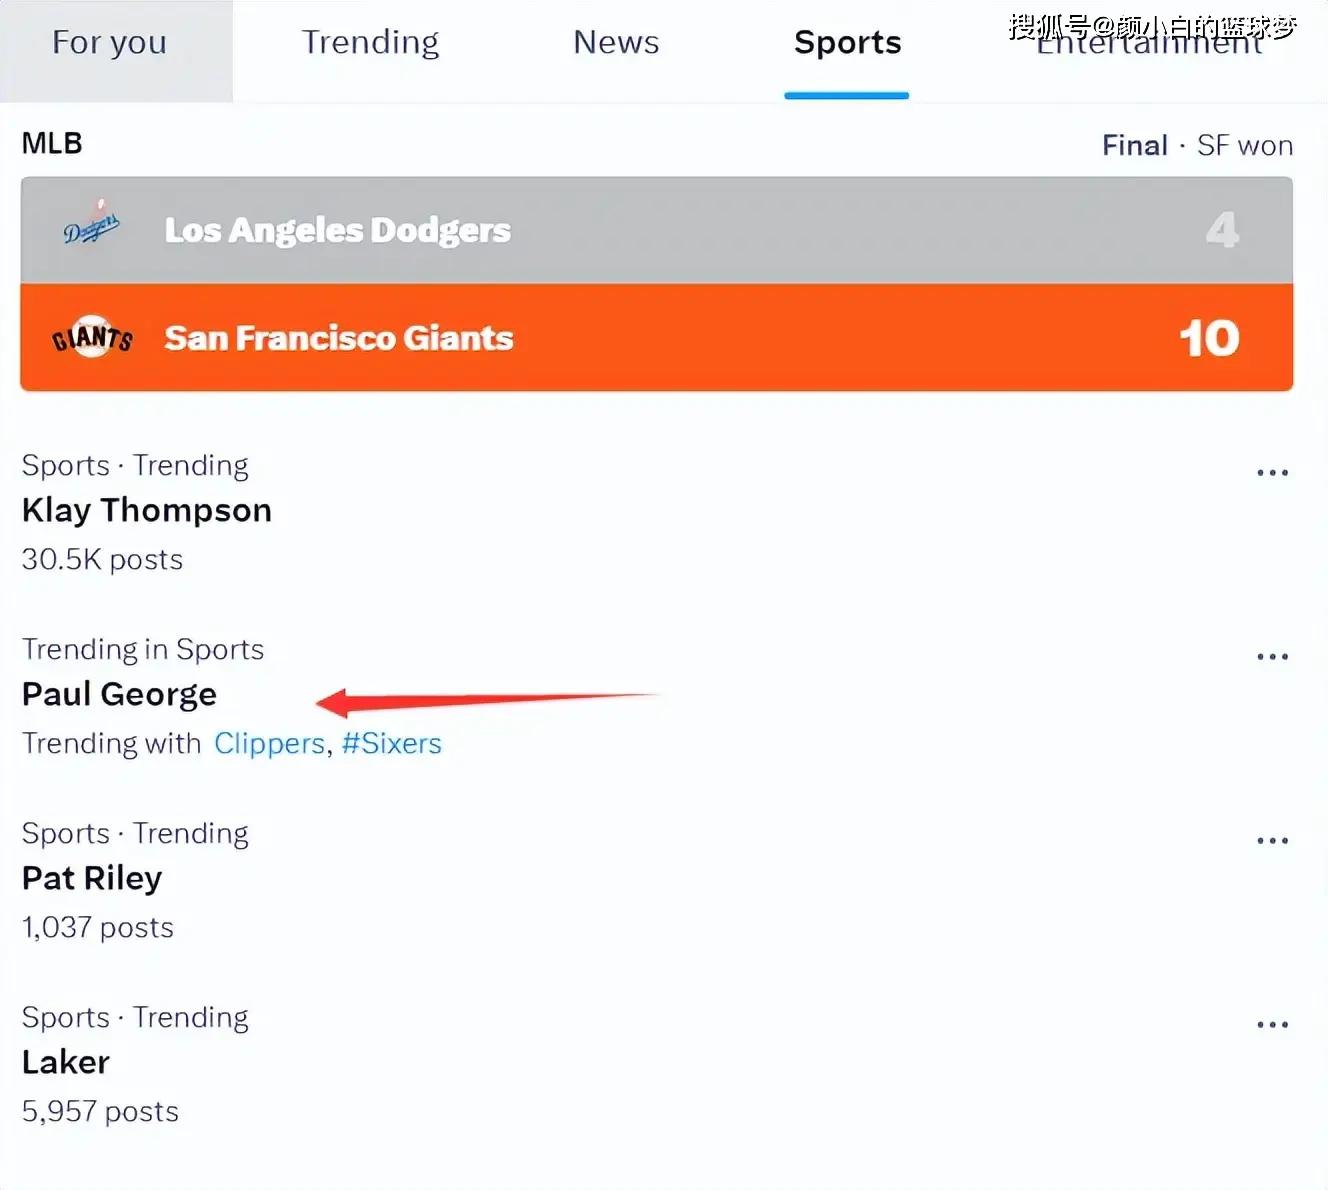Click 'Sports · Trending' label above Laker
The height and width of the screenshot is (1190, 1328).
[135, 1018]
